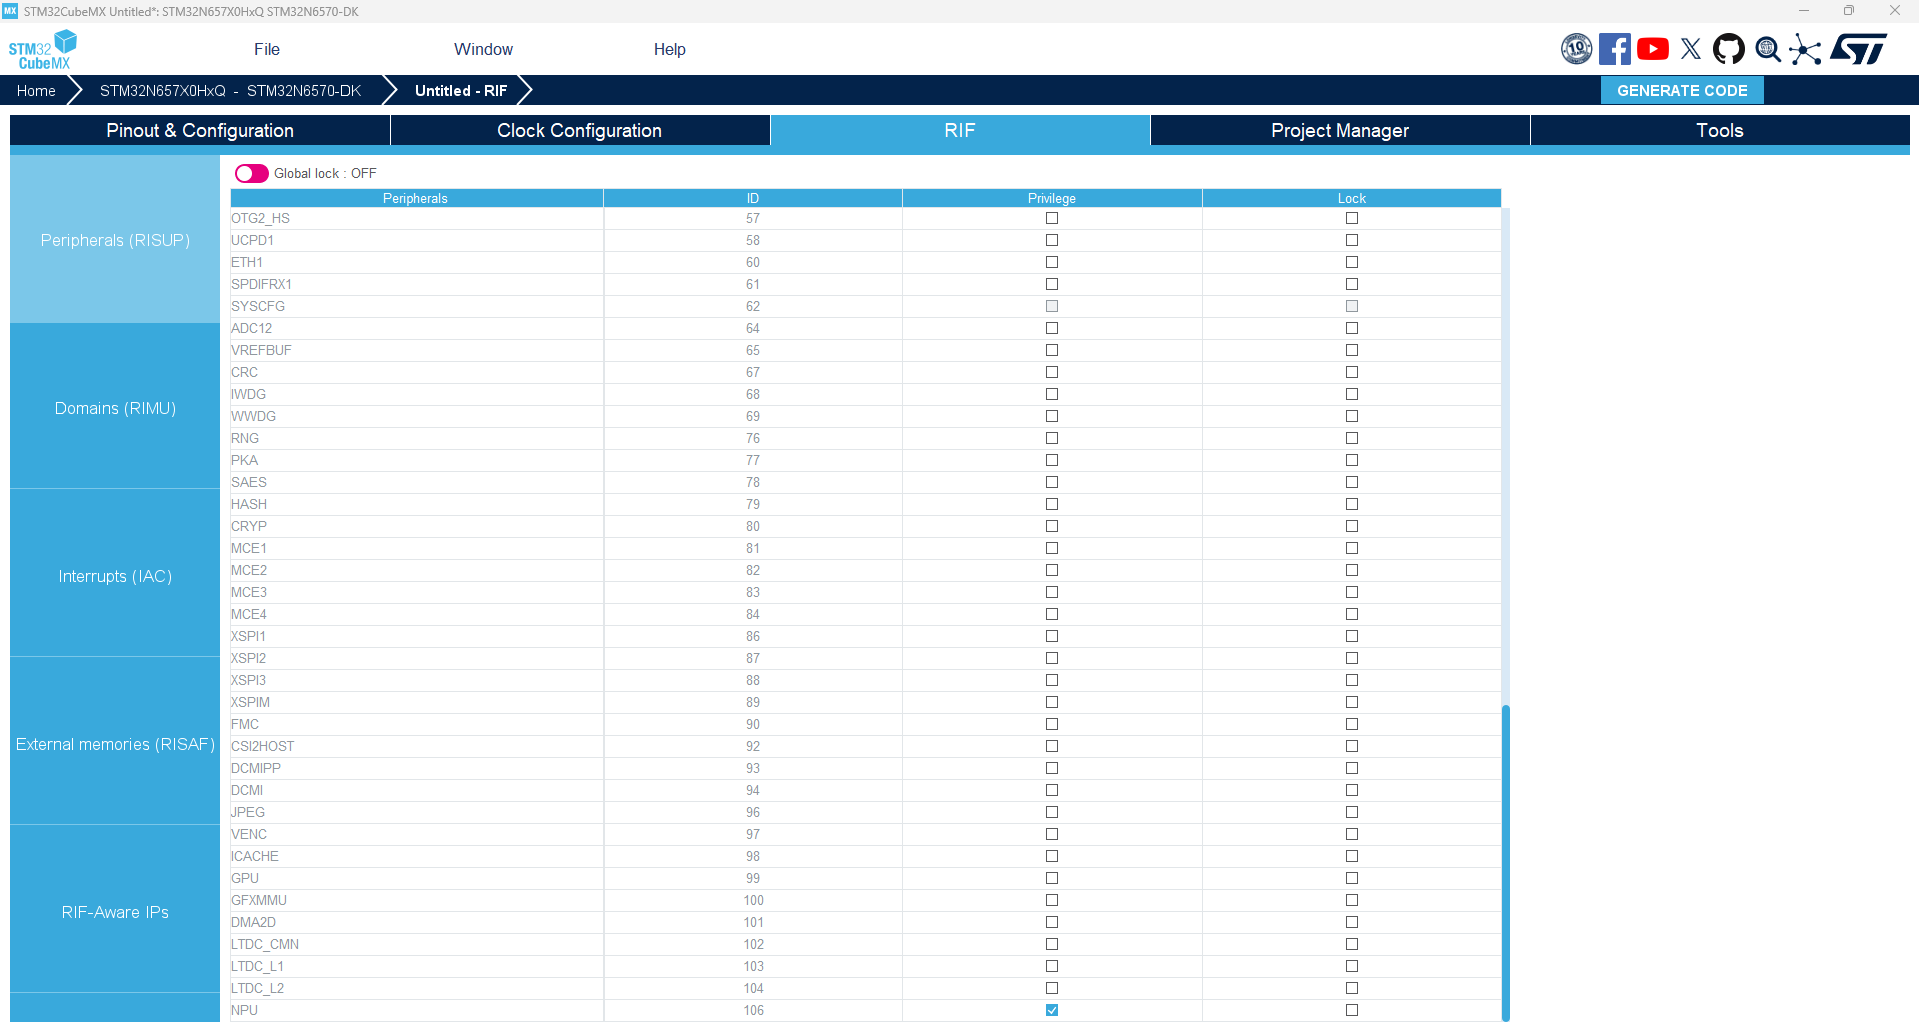Open the Window menu
1919x1027 pixels.
point(483,49)
